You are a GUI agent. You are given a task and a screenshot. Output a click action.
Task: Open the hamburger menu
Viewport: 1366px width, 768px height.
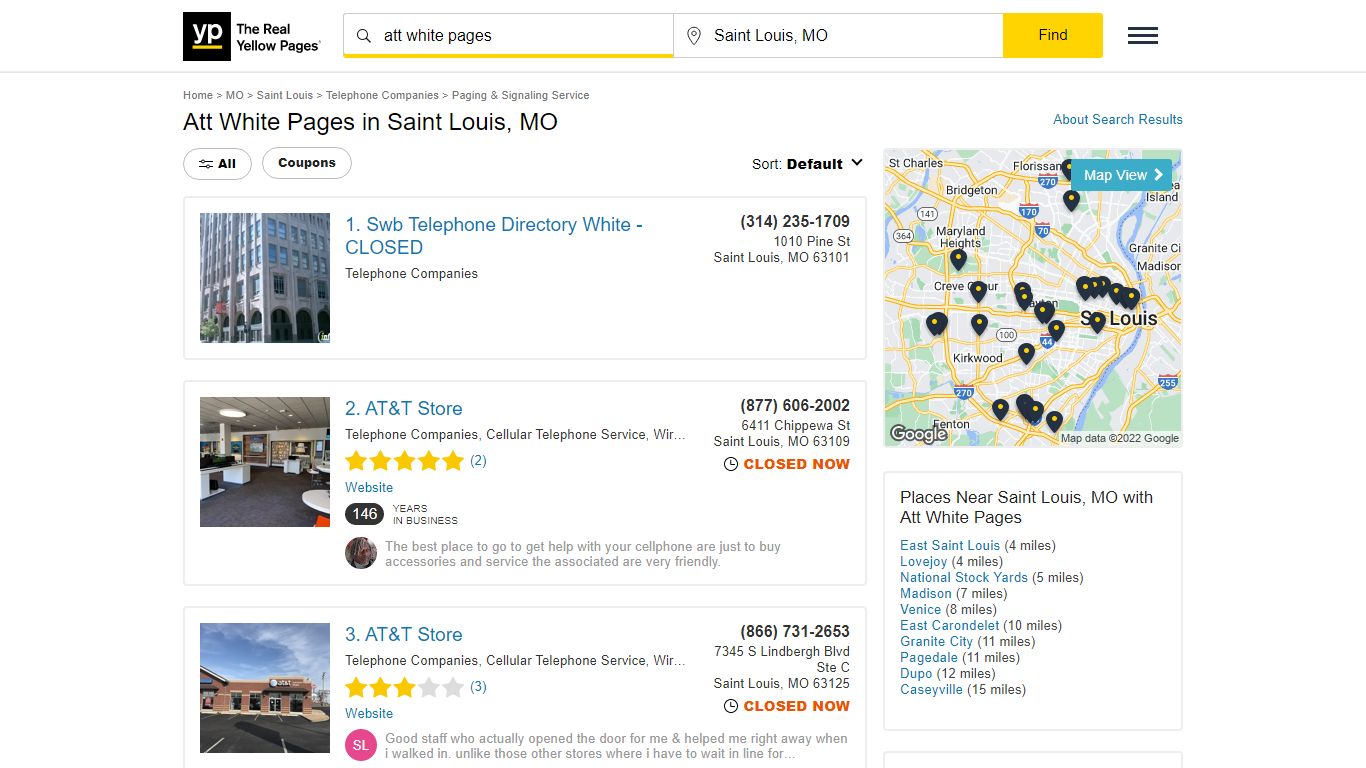(x=1143, y=36)
